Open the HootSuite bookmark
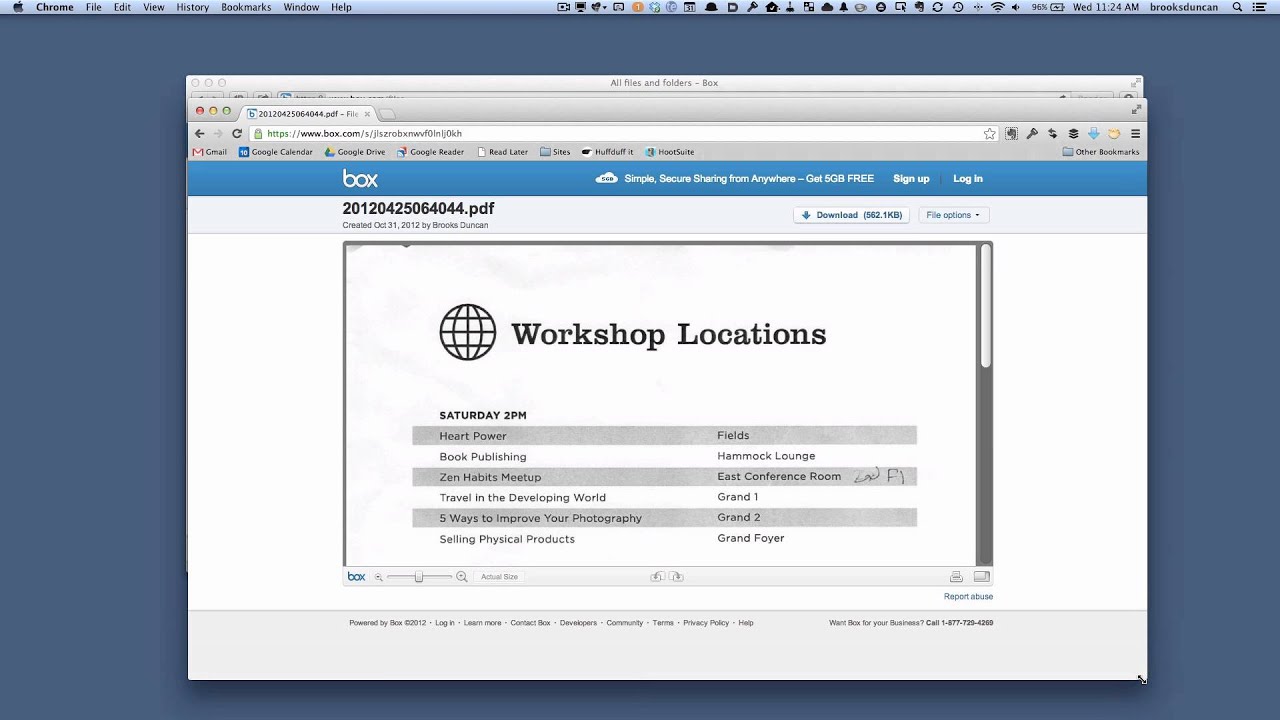The height and width of the screenshot is (720, 1280). click(x=669, y=152)
